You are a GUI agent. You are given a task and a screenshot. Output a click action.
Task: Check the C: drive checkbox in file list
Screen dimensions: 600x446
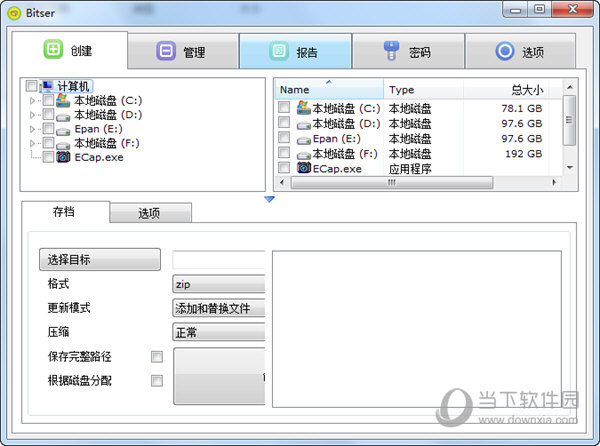[284, 107]
